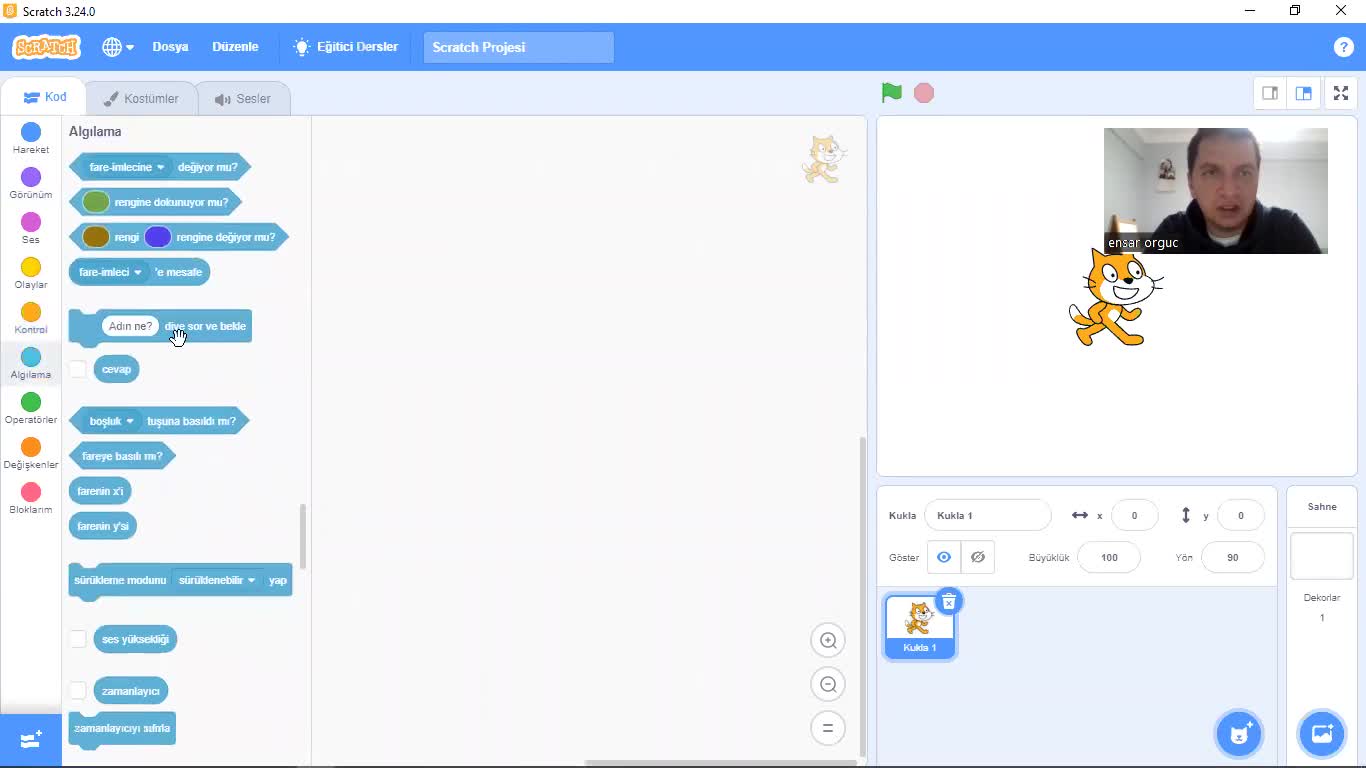The image size is (1366, 768).
Task: Select the Ses block category
Action: click(31, 228)
